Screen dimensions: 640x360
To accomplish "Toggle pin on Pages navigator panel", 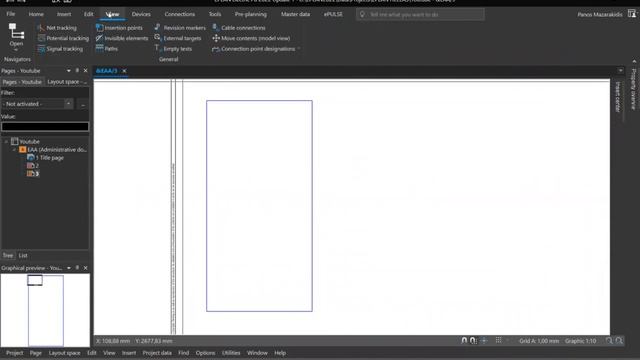I will [77, 71].
